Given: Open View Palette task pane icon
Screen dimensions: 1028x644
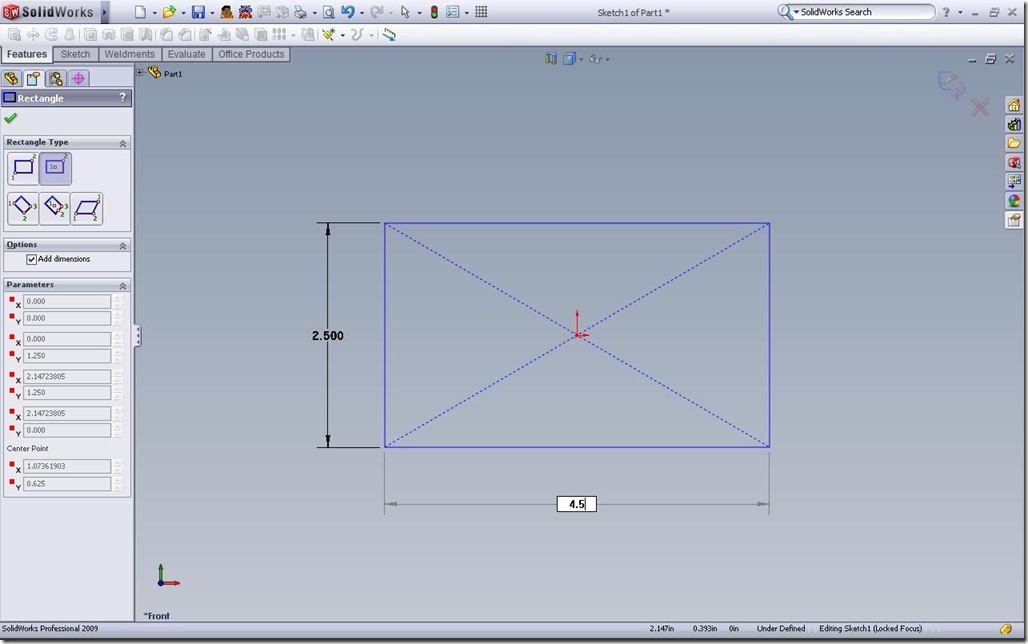Looking at the screenshot, I should click(x=1014, y=181).
